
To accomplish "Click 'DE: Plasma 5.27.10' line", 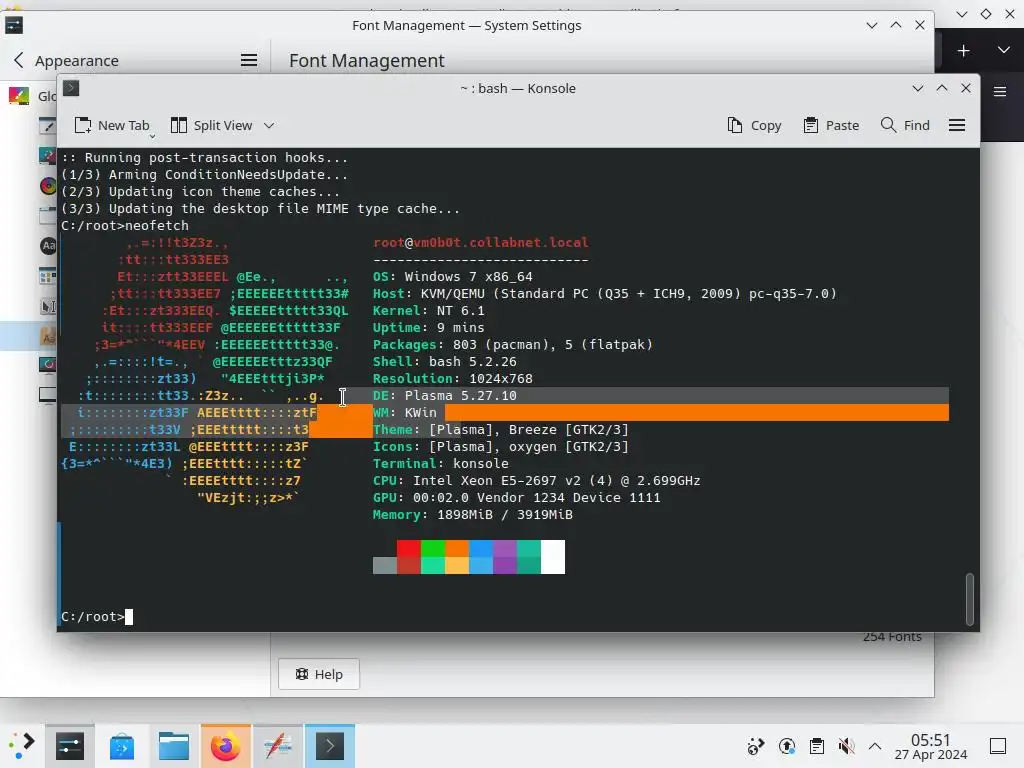I will point(445,395).
